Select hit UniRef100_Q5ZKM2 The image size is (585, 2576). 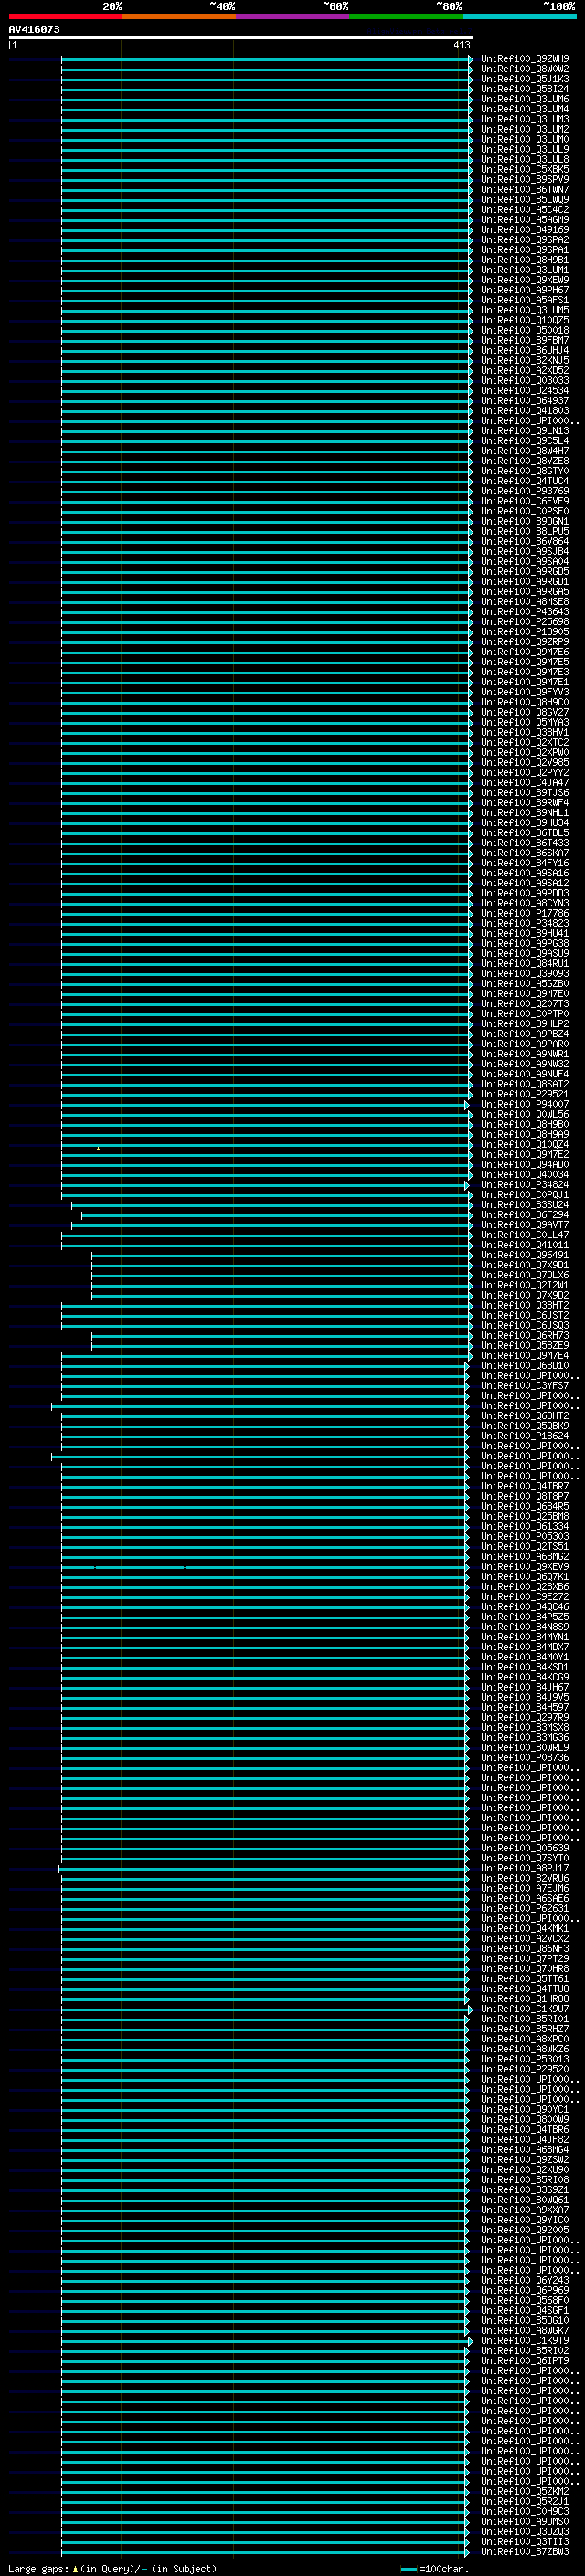(525, 2491)
